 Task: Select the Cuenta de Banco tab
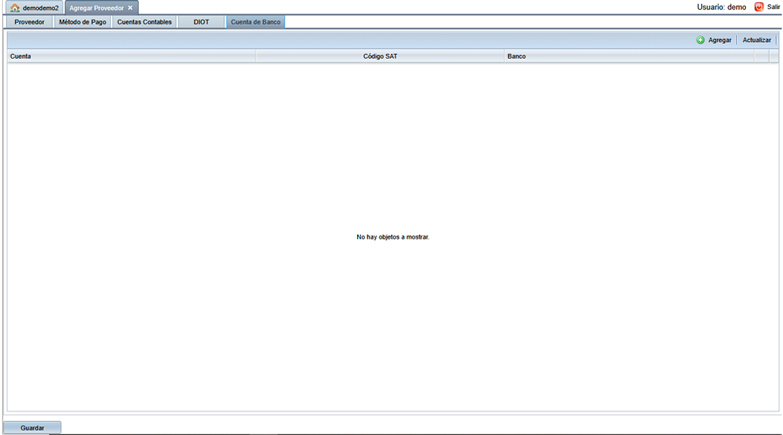[x=255, y=22]
